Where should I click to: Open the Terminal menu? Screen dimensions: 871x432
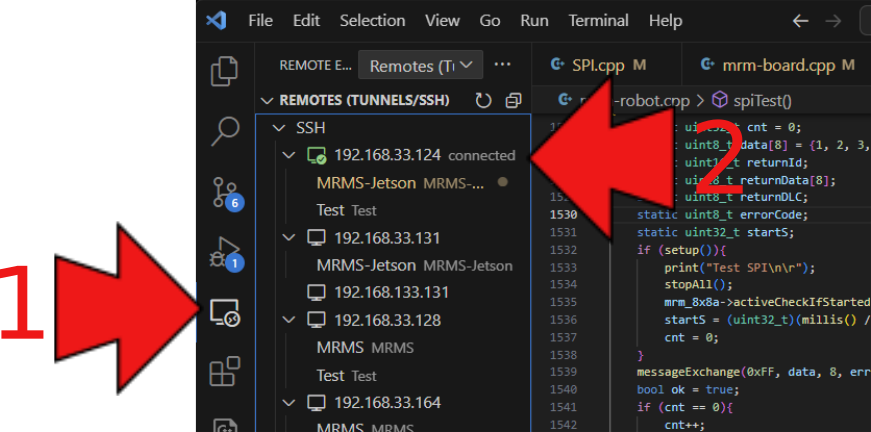coord(600,21)
